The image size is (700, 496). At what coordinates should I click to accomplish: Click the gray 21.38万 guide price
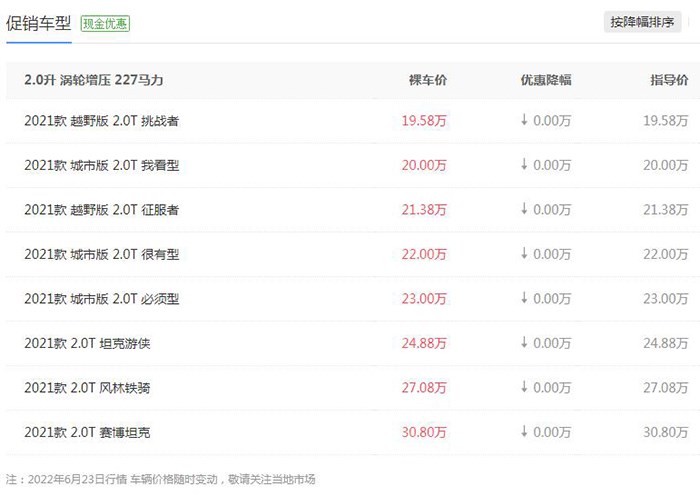point(666,209)
